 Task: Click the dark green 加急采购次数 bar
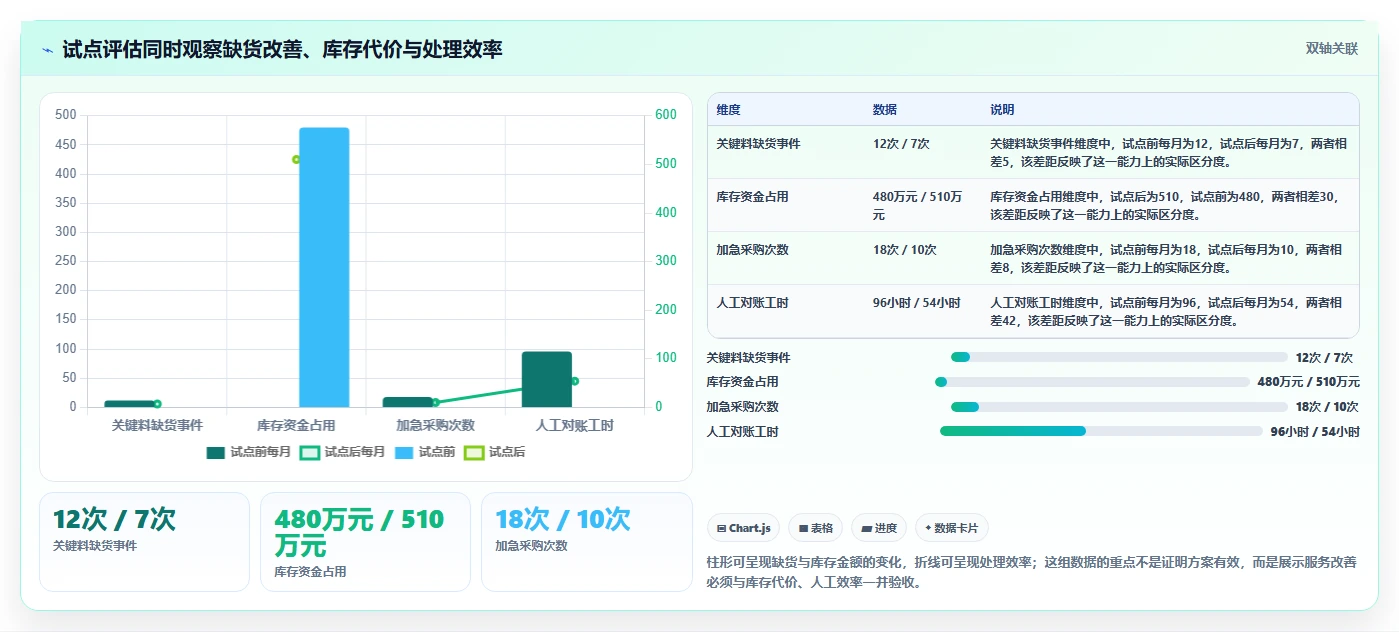pos(407,402)
